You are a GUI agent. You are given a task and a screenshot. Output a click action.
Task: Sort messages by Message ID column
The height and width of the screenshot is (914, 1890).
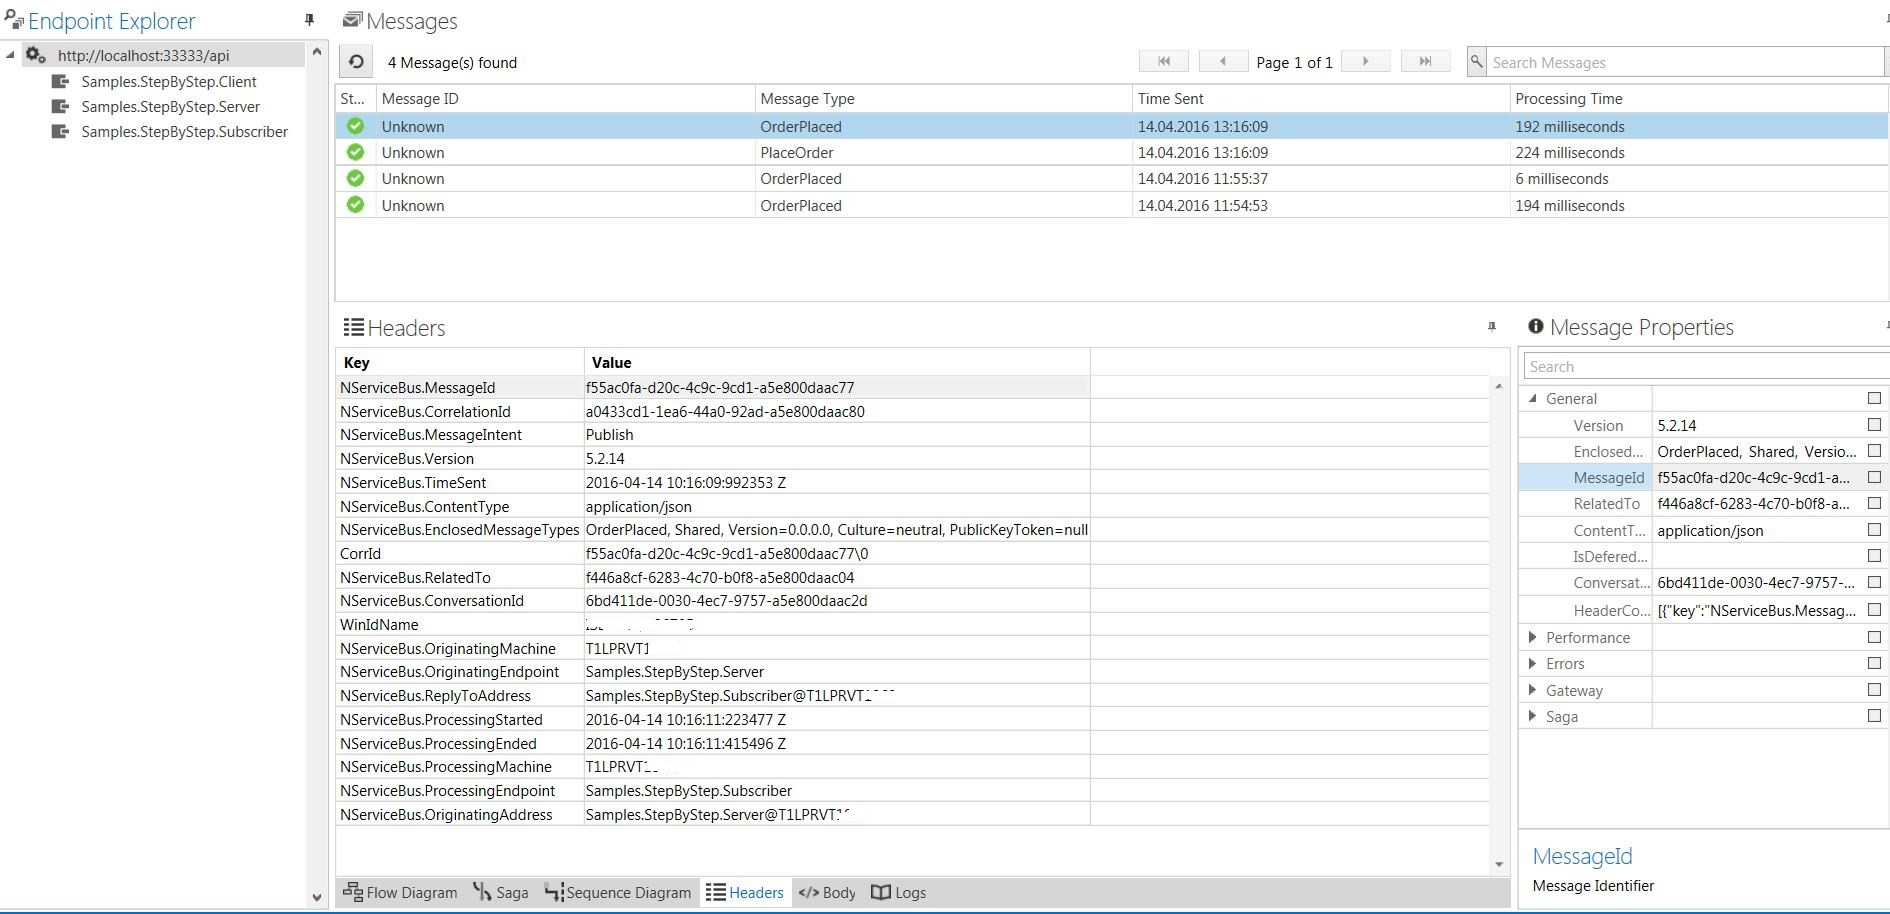565,98
